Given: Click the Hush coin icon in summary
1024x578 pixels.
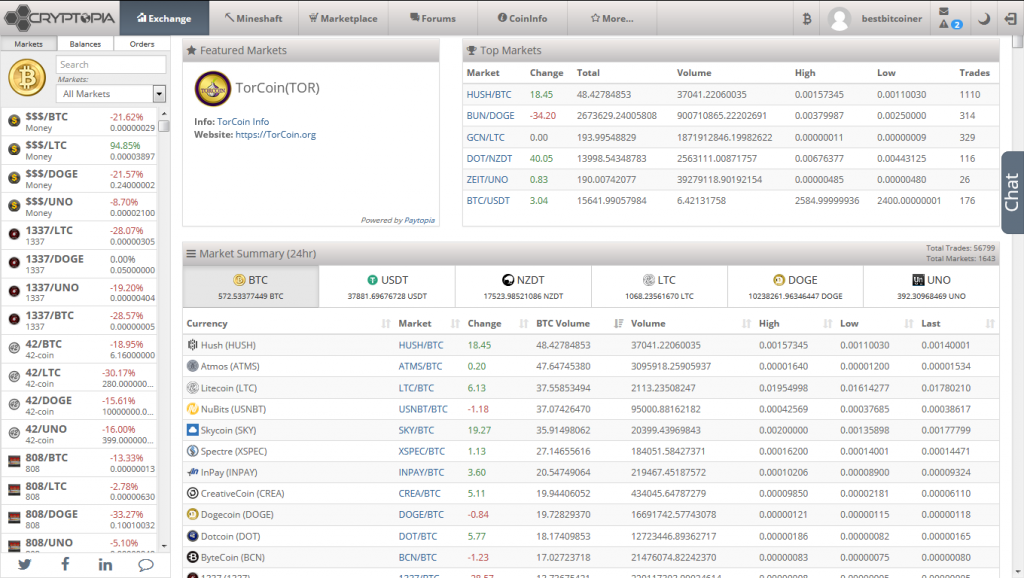Looking at the screenshot, I should [x=193, y=345].
